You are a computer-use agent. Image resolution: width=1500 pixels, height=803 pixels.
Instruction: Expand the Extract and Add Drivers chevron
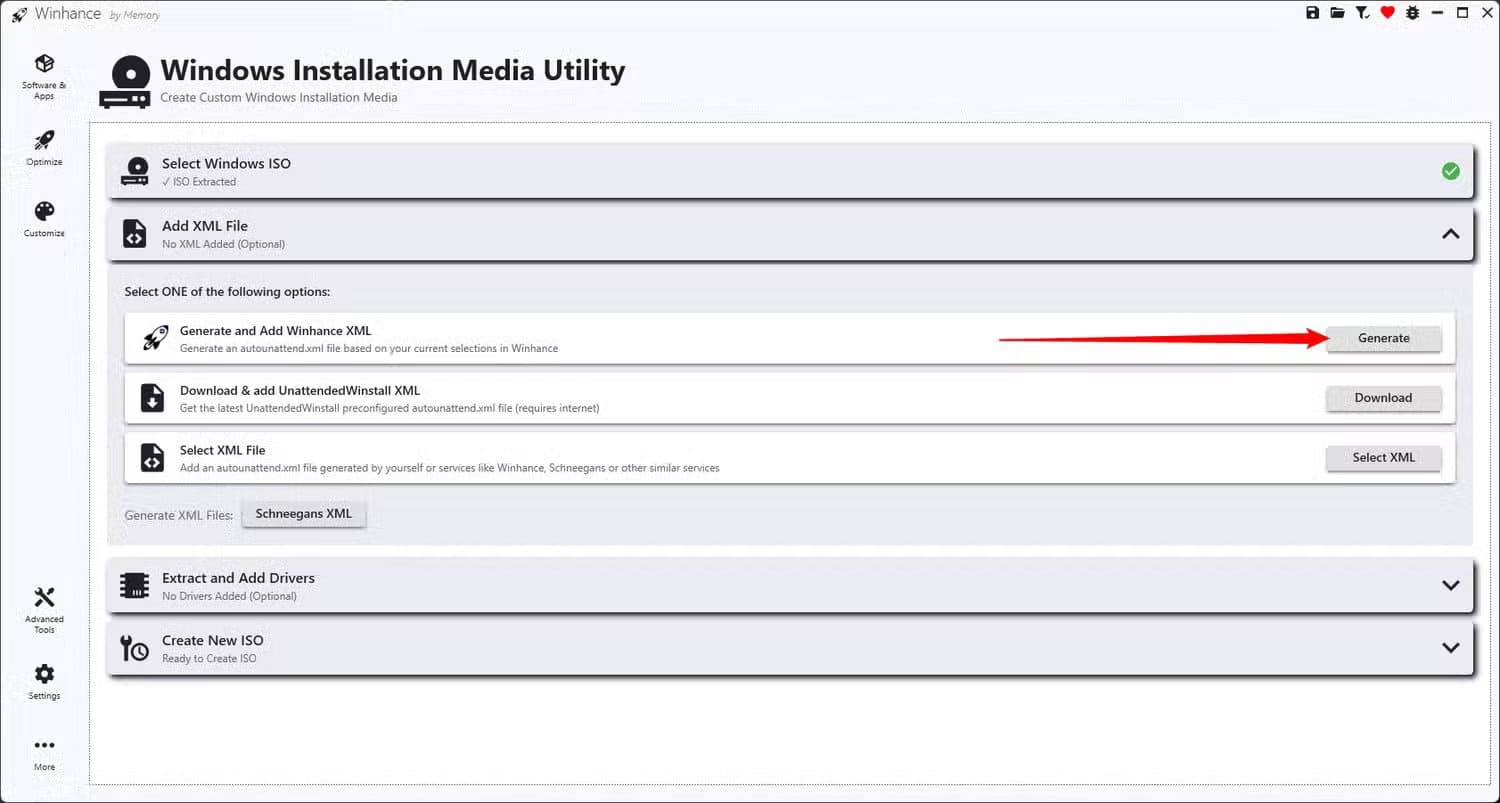1451,585
